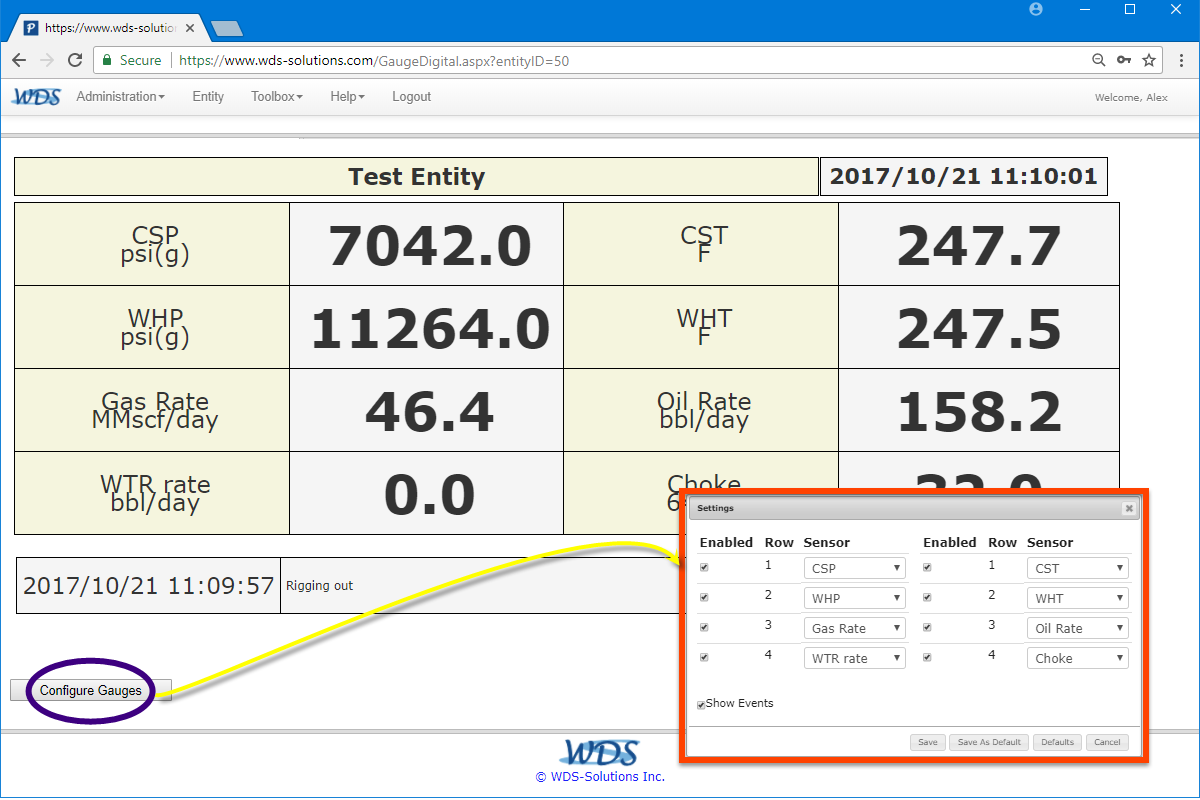
Task: Click the WDS logo in the footer
Action: [600, 752]
